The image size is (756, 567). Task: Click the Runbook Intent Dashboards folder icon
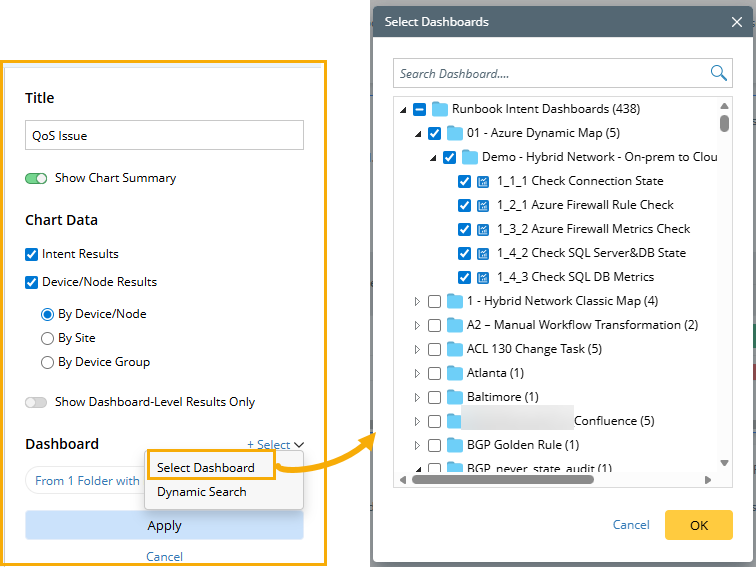pyautogui.click(x=440, y=109)
